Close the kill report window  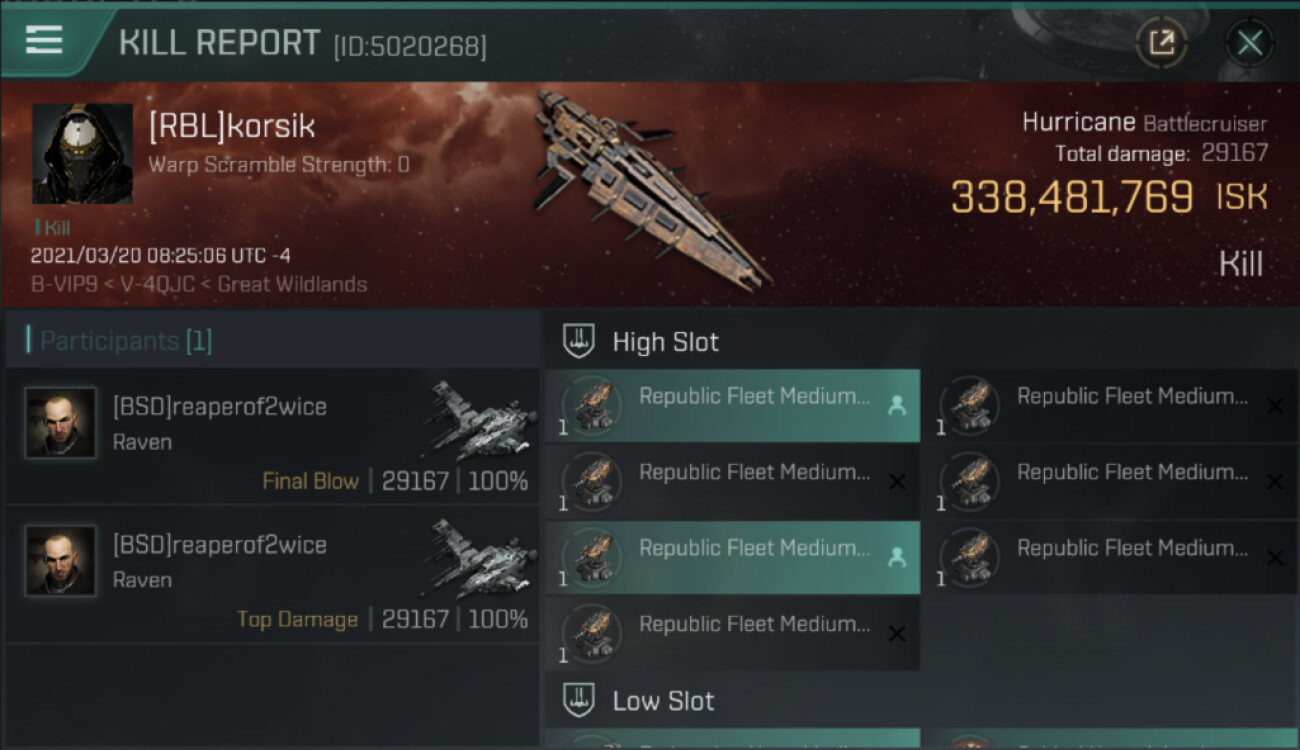pos(1249,43)
